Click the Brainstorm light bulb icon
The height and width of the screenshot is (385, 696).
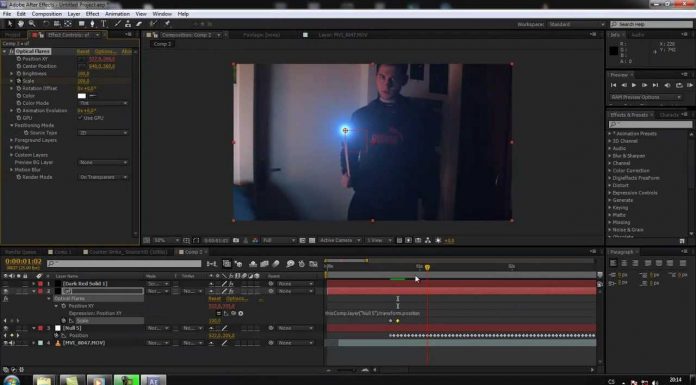click(290, 264)
